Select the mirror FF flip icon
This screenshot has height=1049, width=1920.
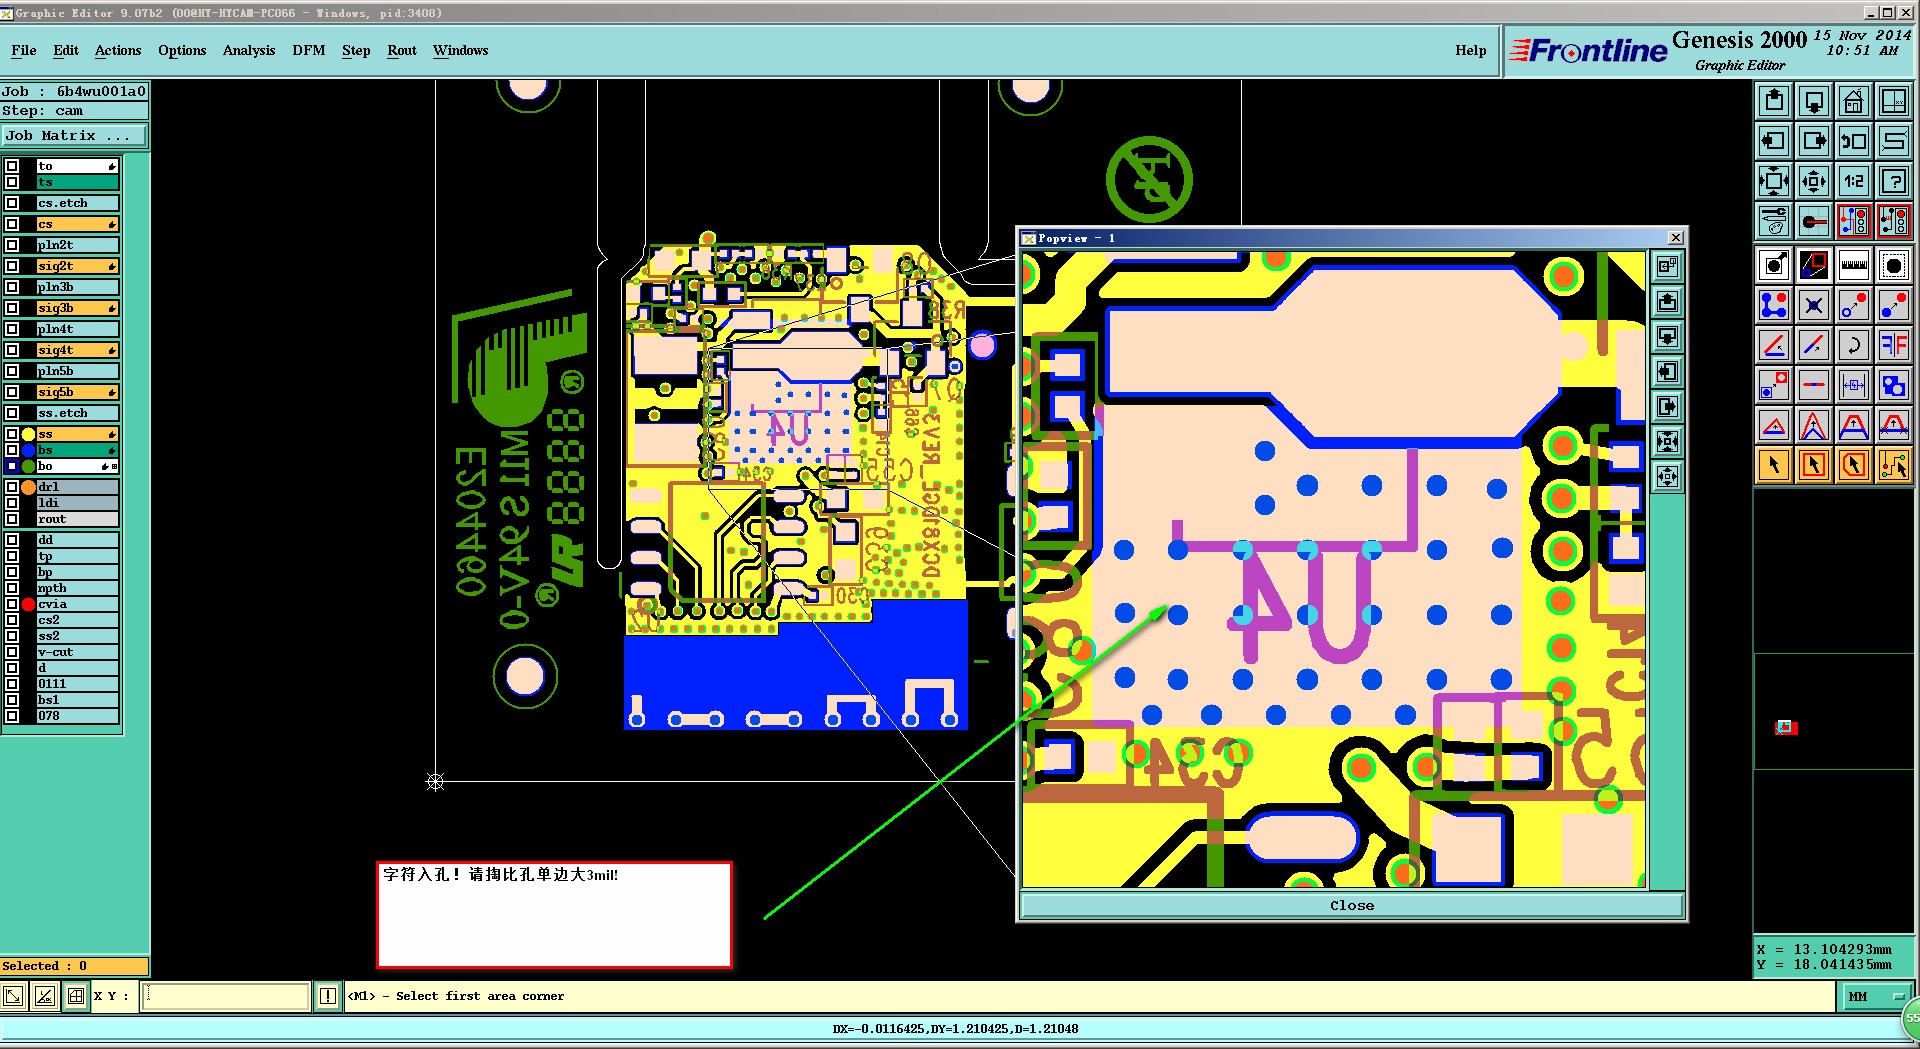click(x=1893, y=345)
